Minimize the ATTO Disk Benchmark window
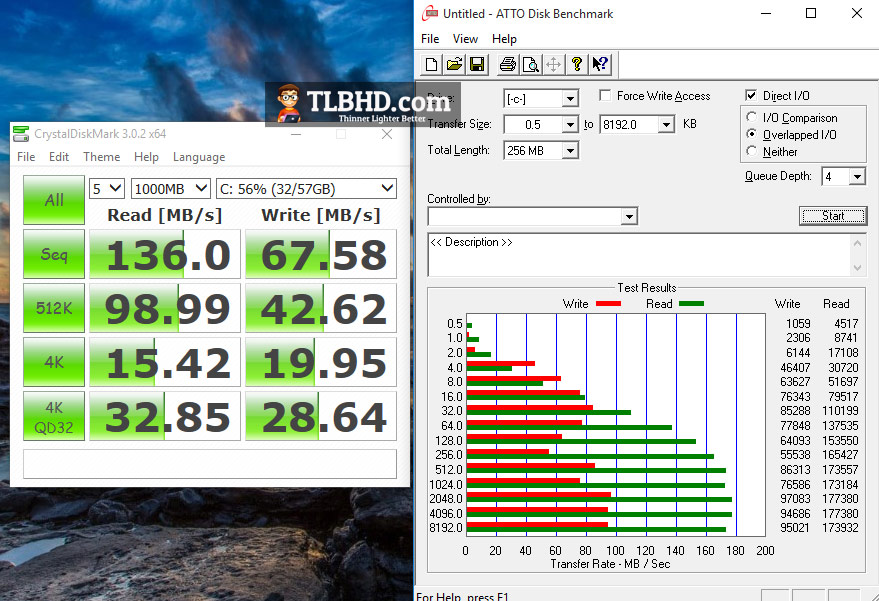879x601 pixels. click(766, 13)
